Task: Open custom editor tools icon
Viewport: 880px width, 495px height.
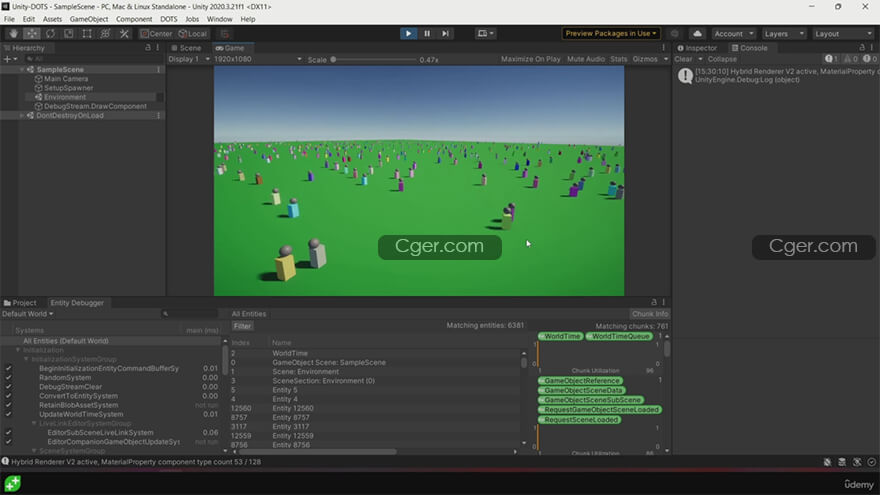Action: point(124,34)
